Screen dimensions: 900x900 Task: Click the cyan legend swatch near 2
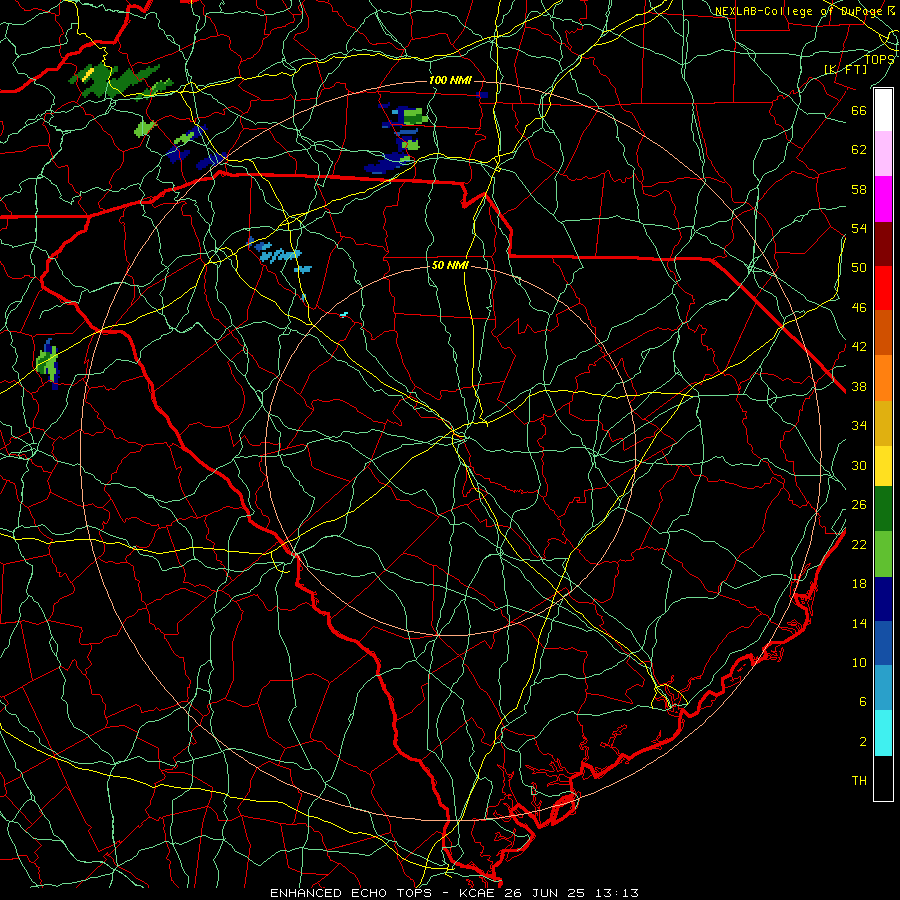click(883, 733)
